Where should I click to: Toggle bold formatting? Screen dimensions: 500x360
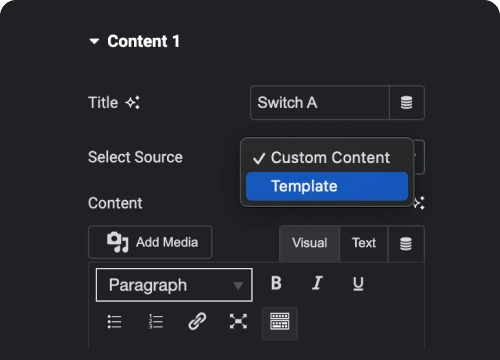276,284
